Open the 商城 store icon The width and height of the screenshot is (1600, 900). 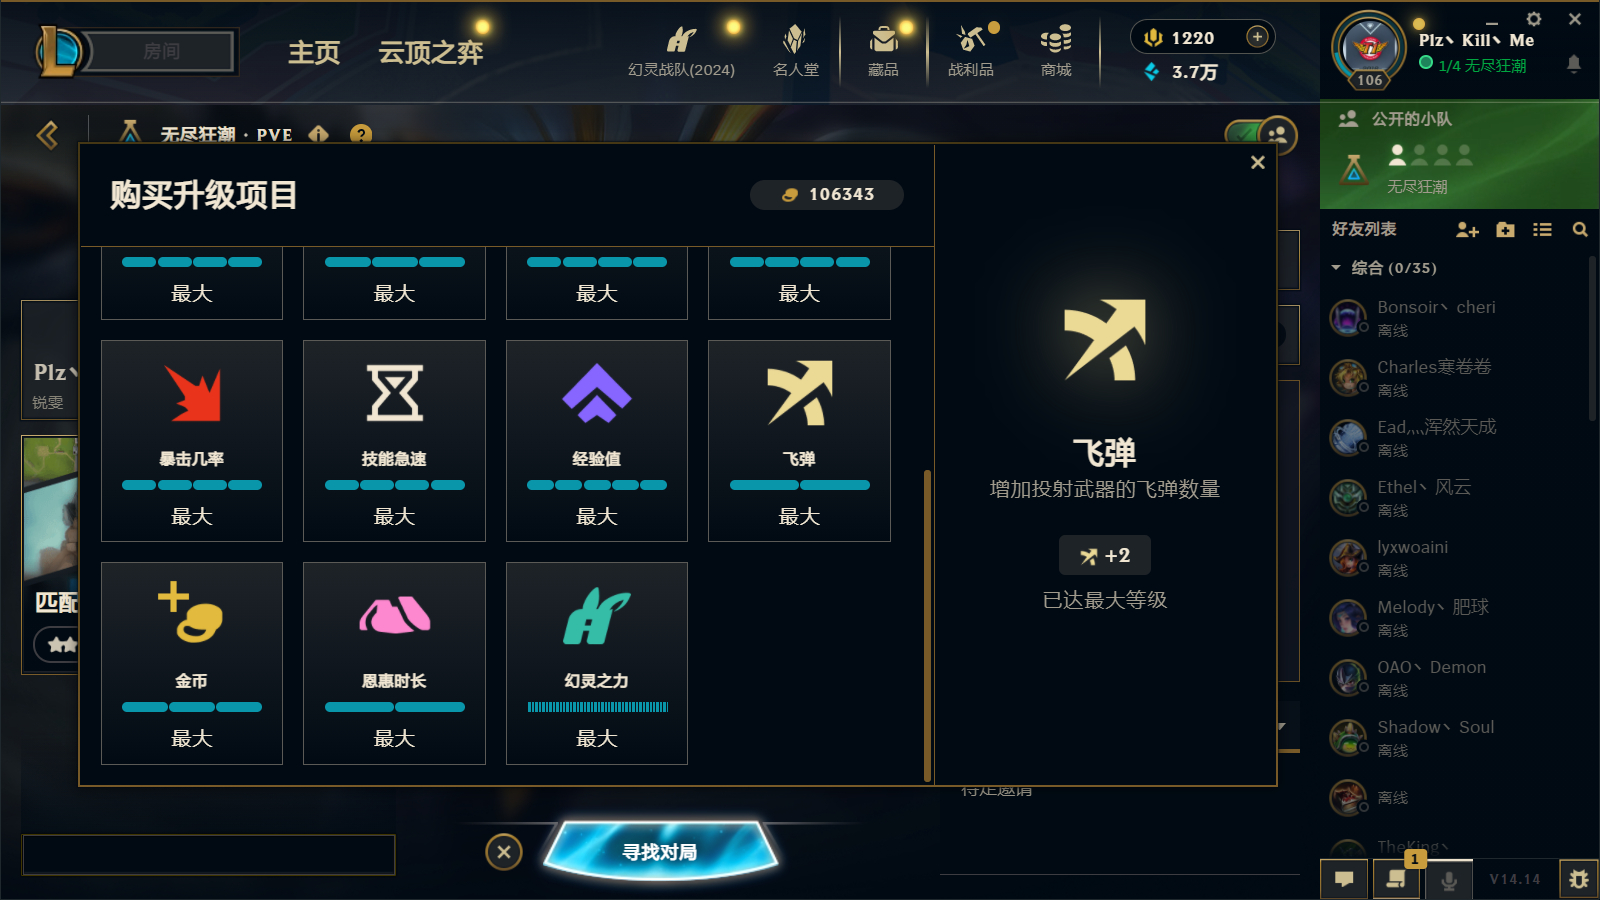(1056, 50)
